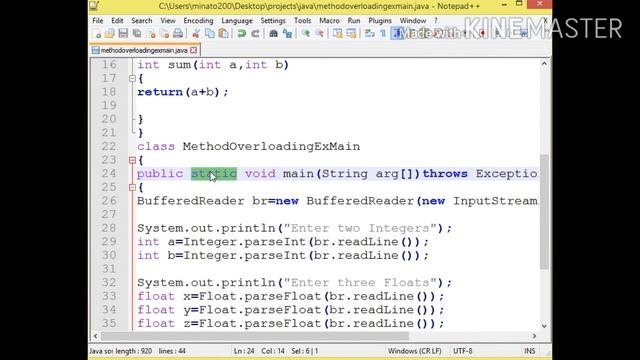The image size is (640, 360).
Task: Click the vertical scrollbar up arrow
Action: click(544, 64)
